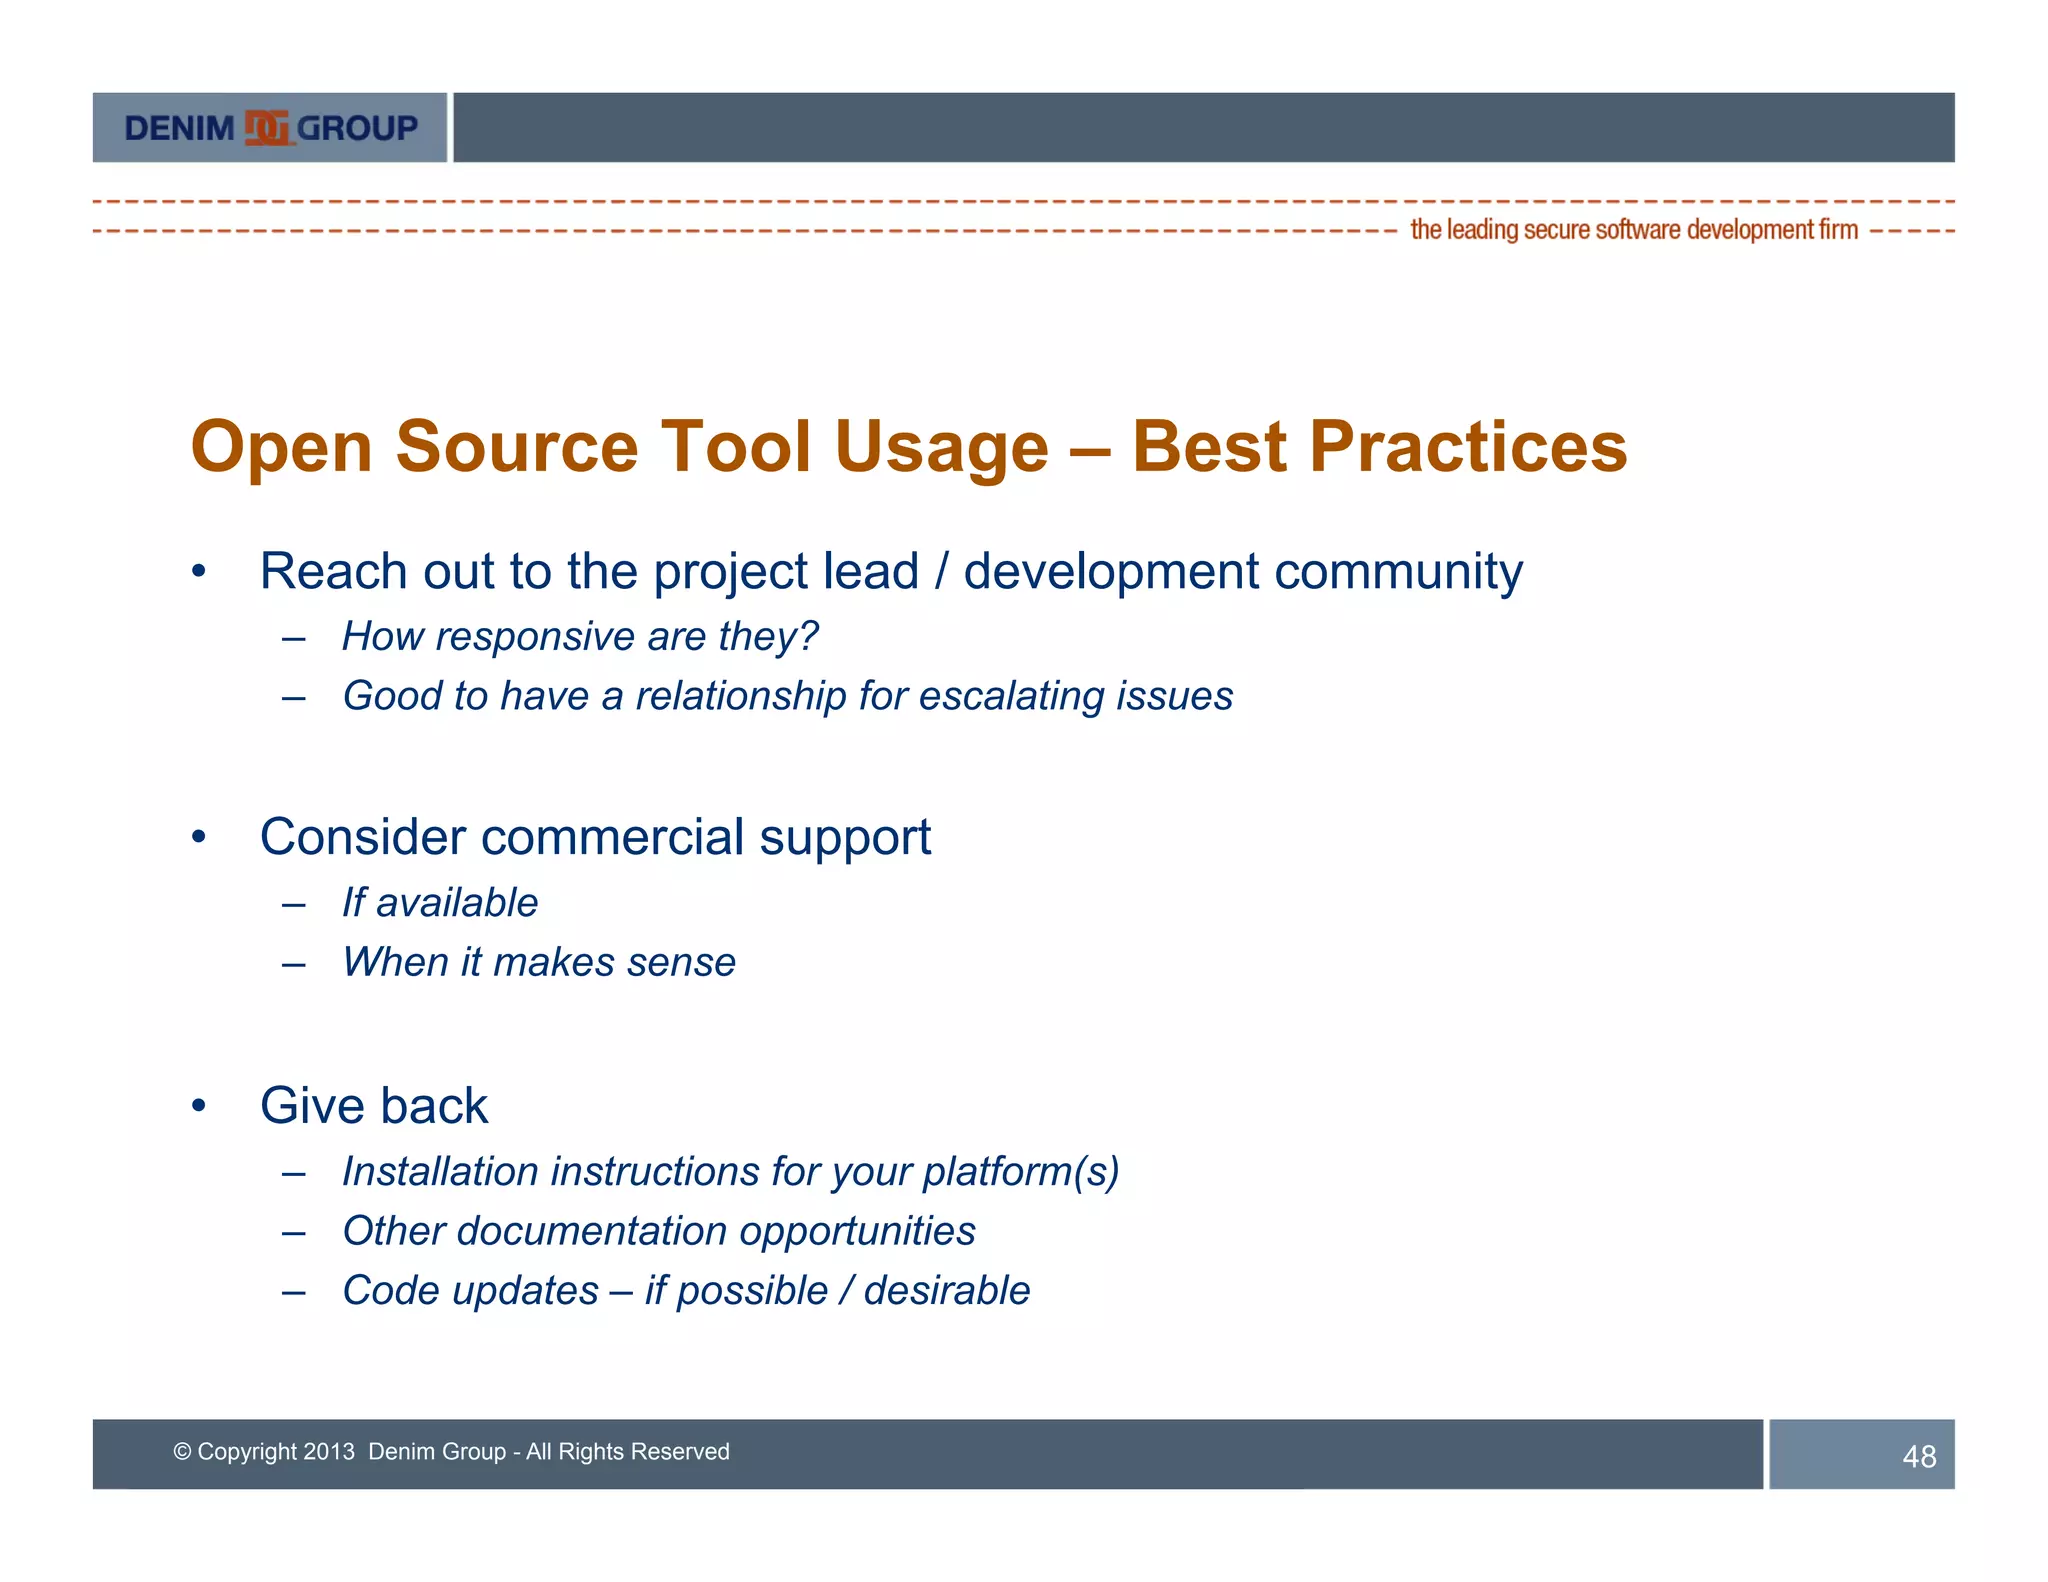Viewport: 2048px width, 1582px height.
Task: Select 'Code updates – if possible / desirable'
Action: coord(685,1291)
